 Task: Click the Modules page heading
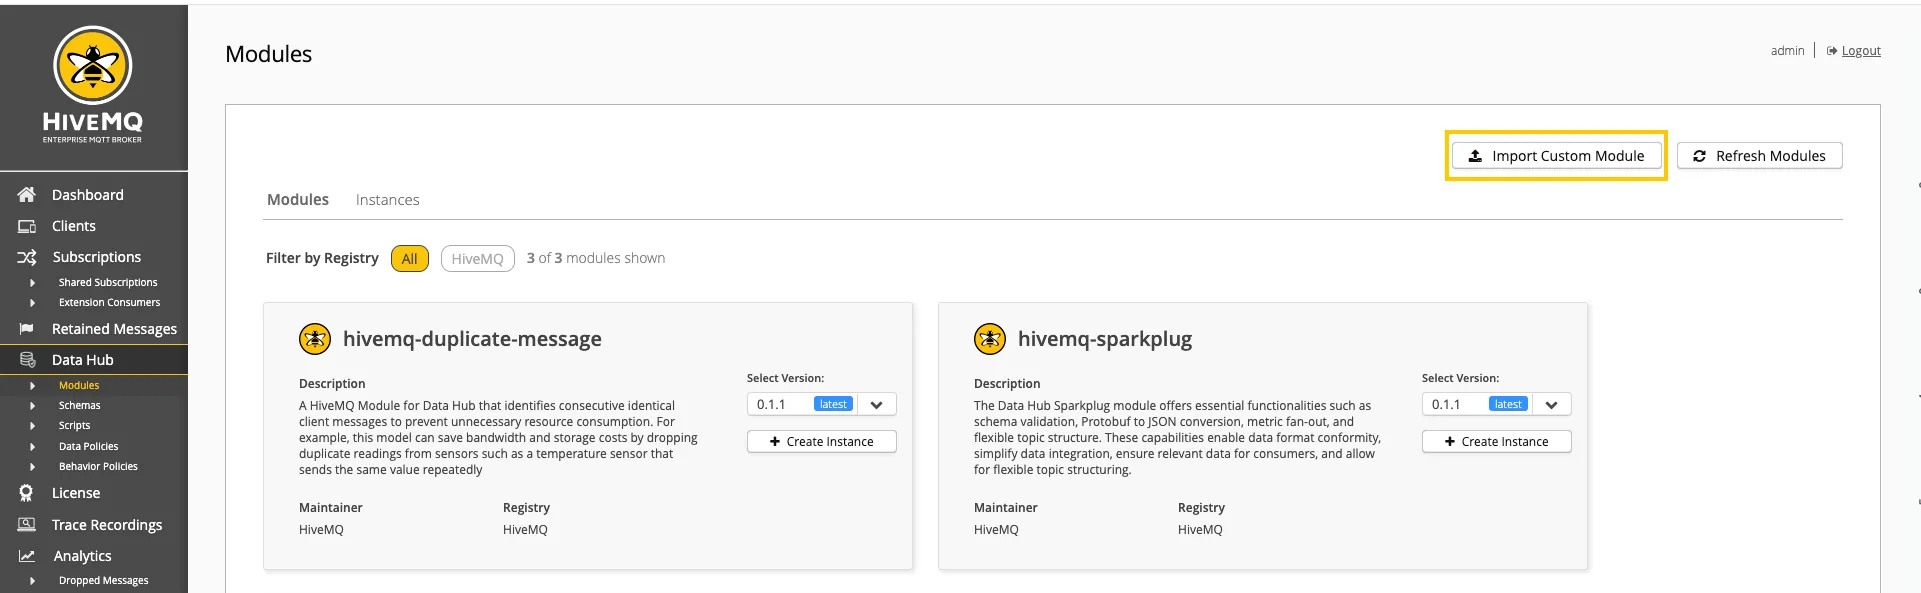pyautogui.click(x=268, y=54)
